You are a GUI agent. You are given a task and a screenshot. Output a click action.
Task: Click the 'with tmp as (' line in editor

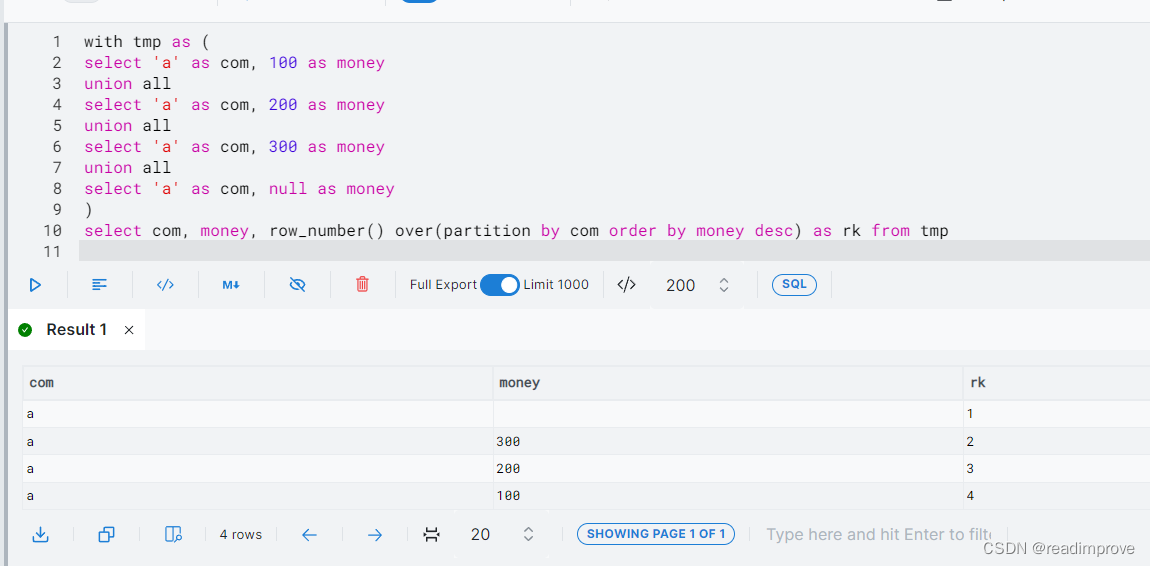point(147,43)
